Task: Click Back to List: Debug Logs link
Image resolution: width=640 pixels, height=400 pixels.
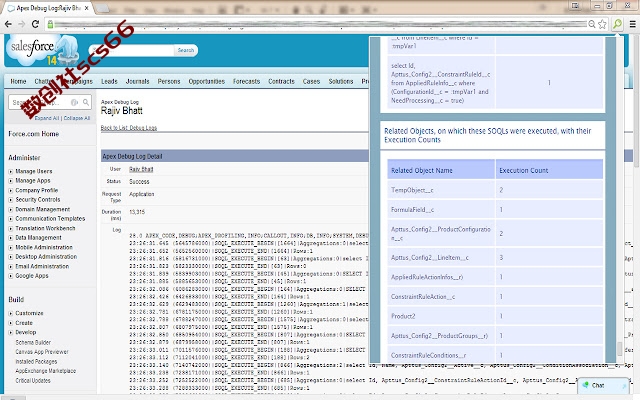Action: [x=129, y=128]
